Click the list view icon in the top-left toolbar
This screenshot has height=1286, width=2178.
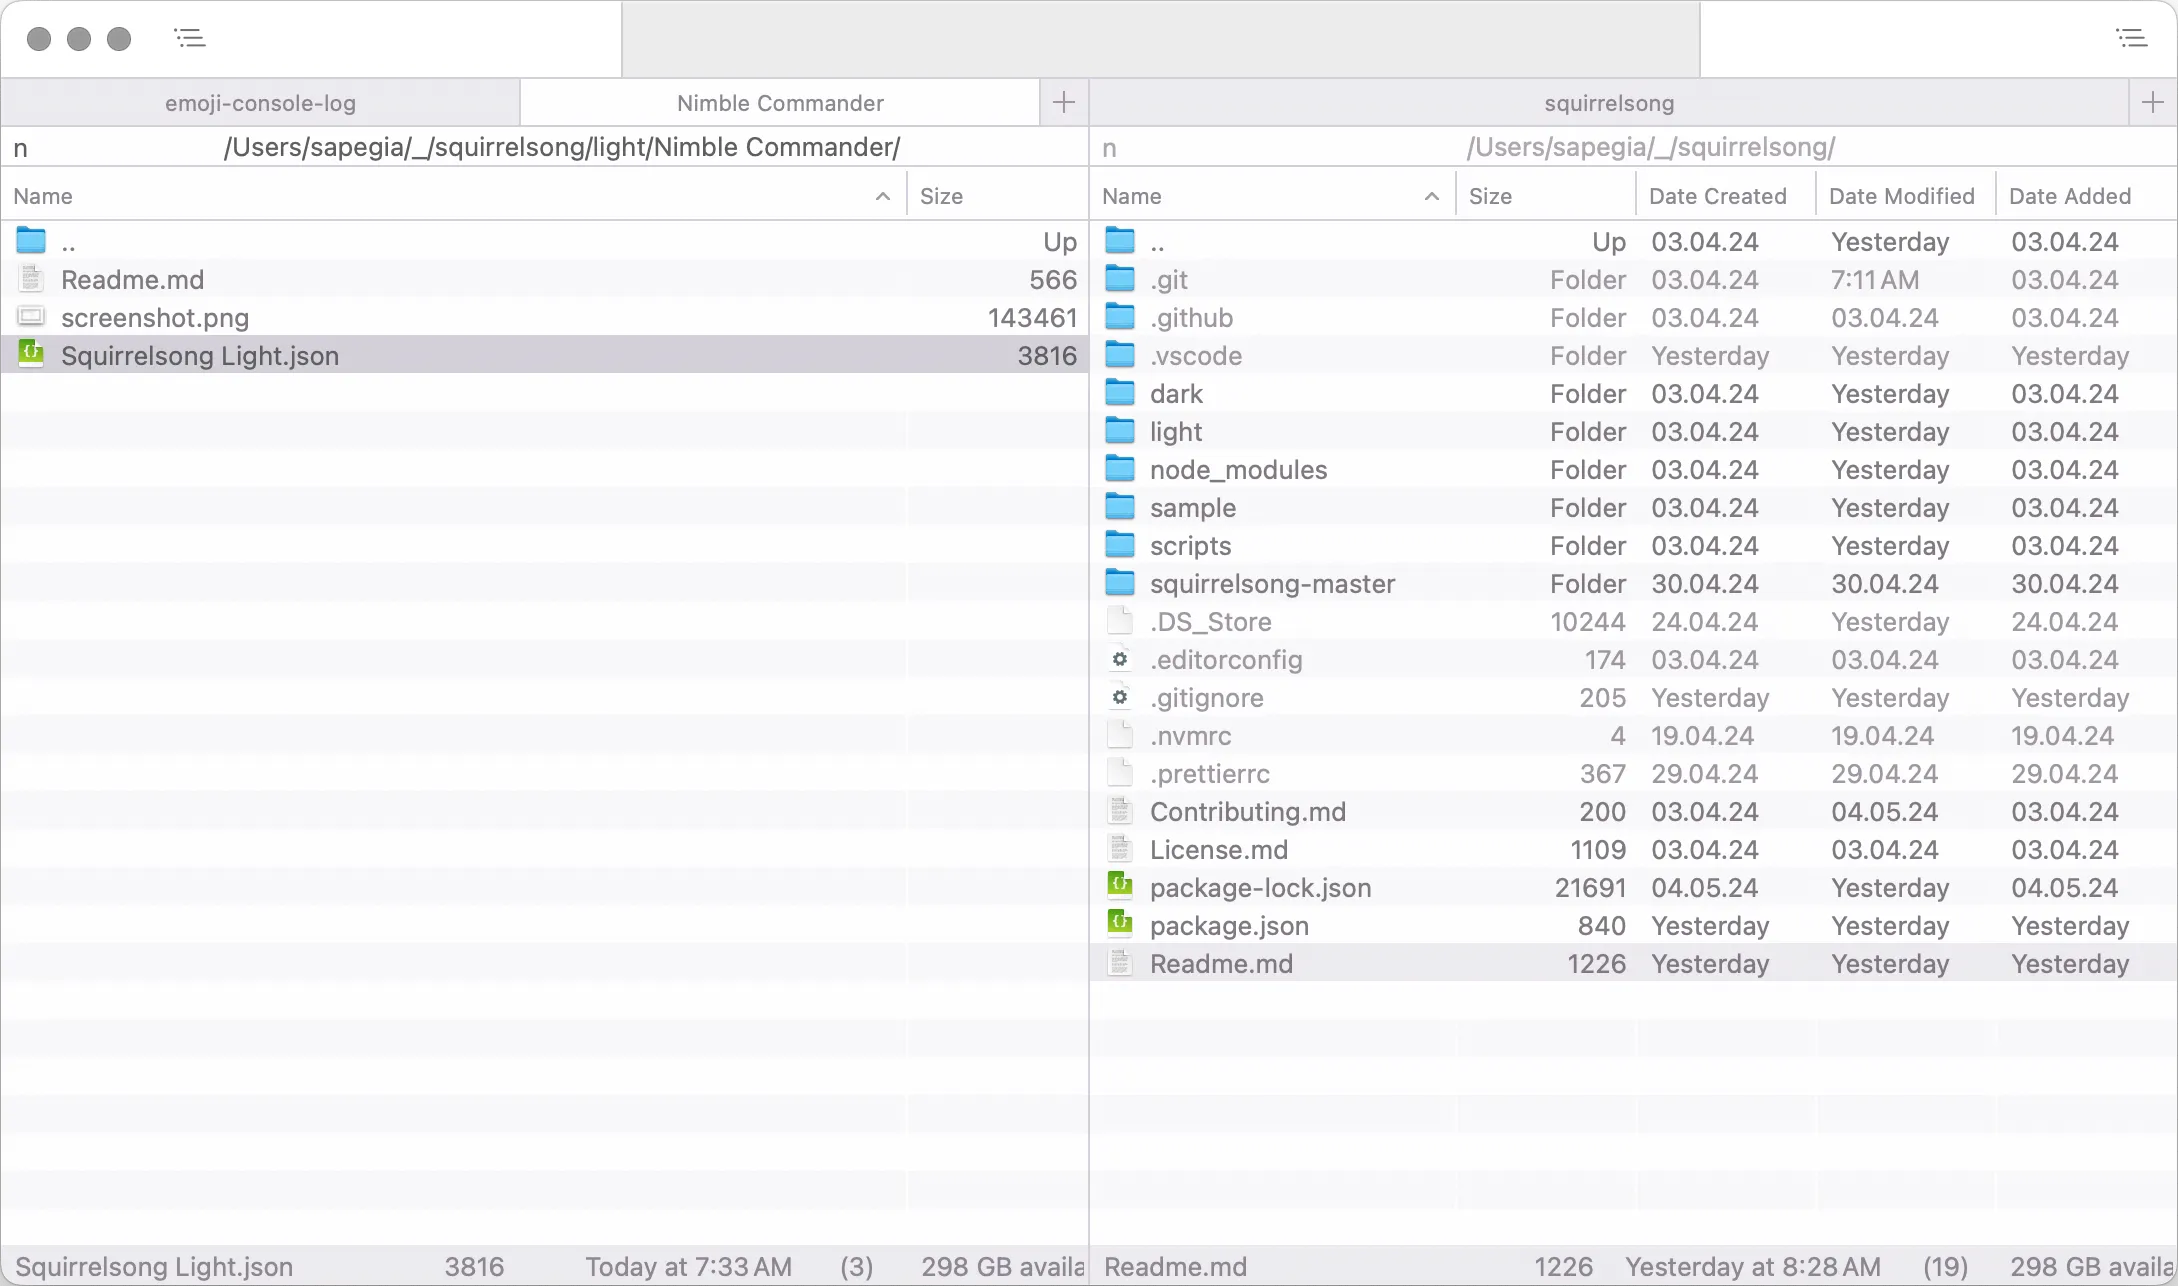190,38
